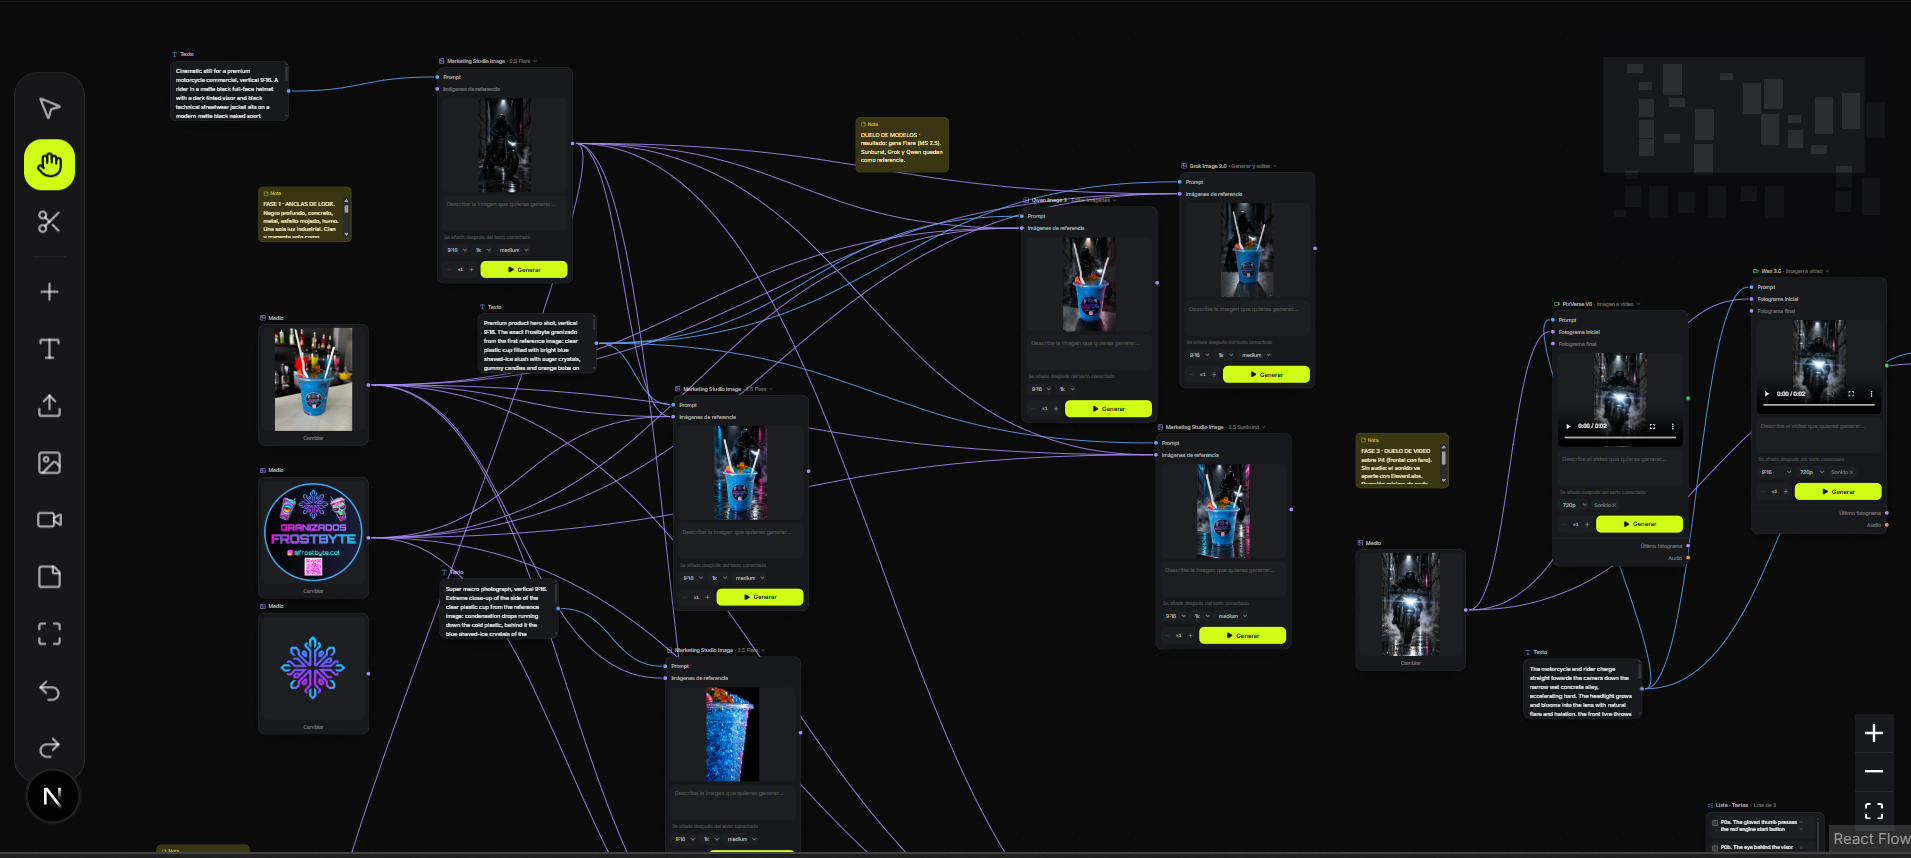Click Generar in the middle Flare cup node
1911x858 pixels.
[760, 597]
